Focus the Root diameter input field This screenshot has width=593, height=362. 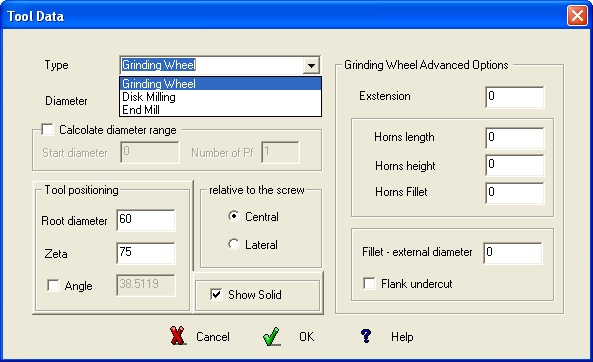point(146,220)
